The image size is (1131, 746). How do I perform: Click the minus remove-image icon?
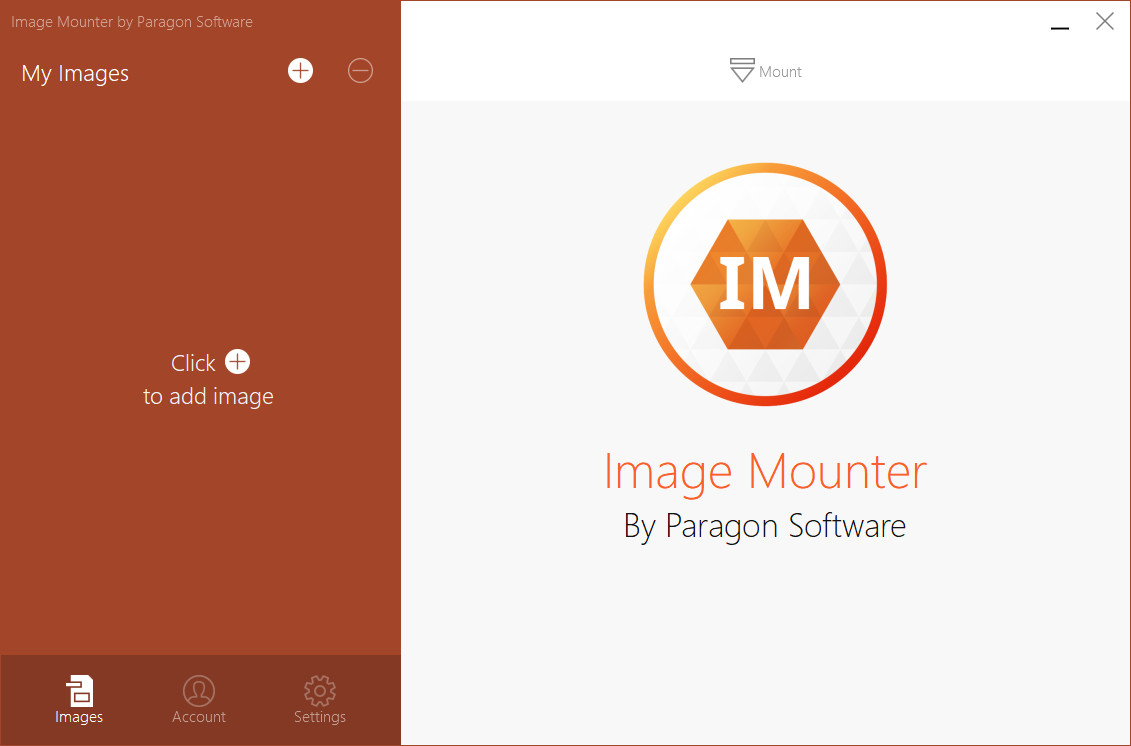coord(360,71)
